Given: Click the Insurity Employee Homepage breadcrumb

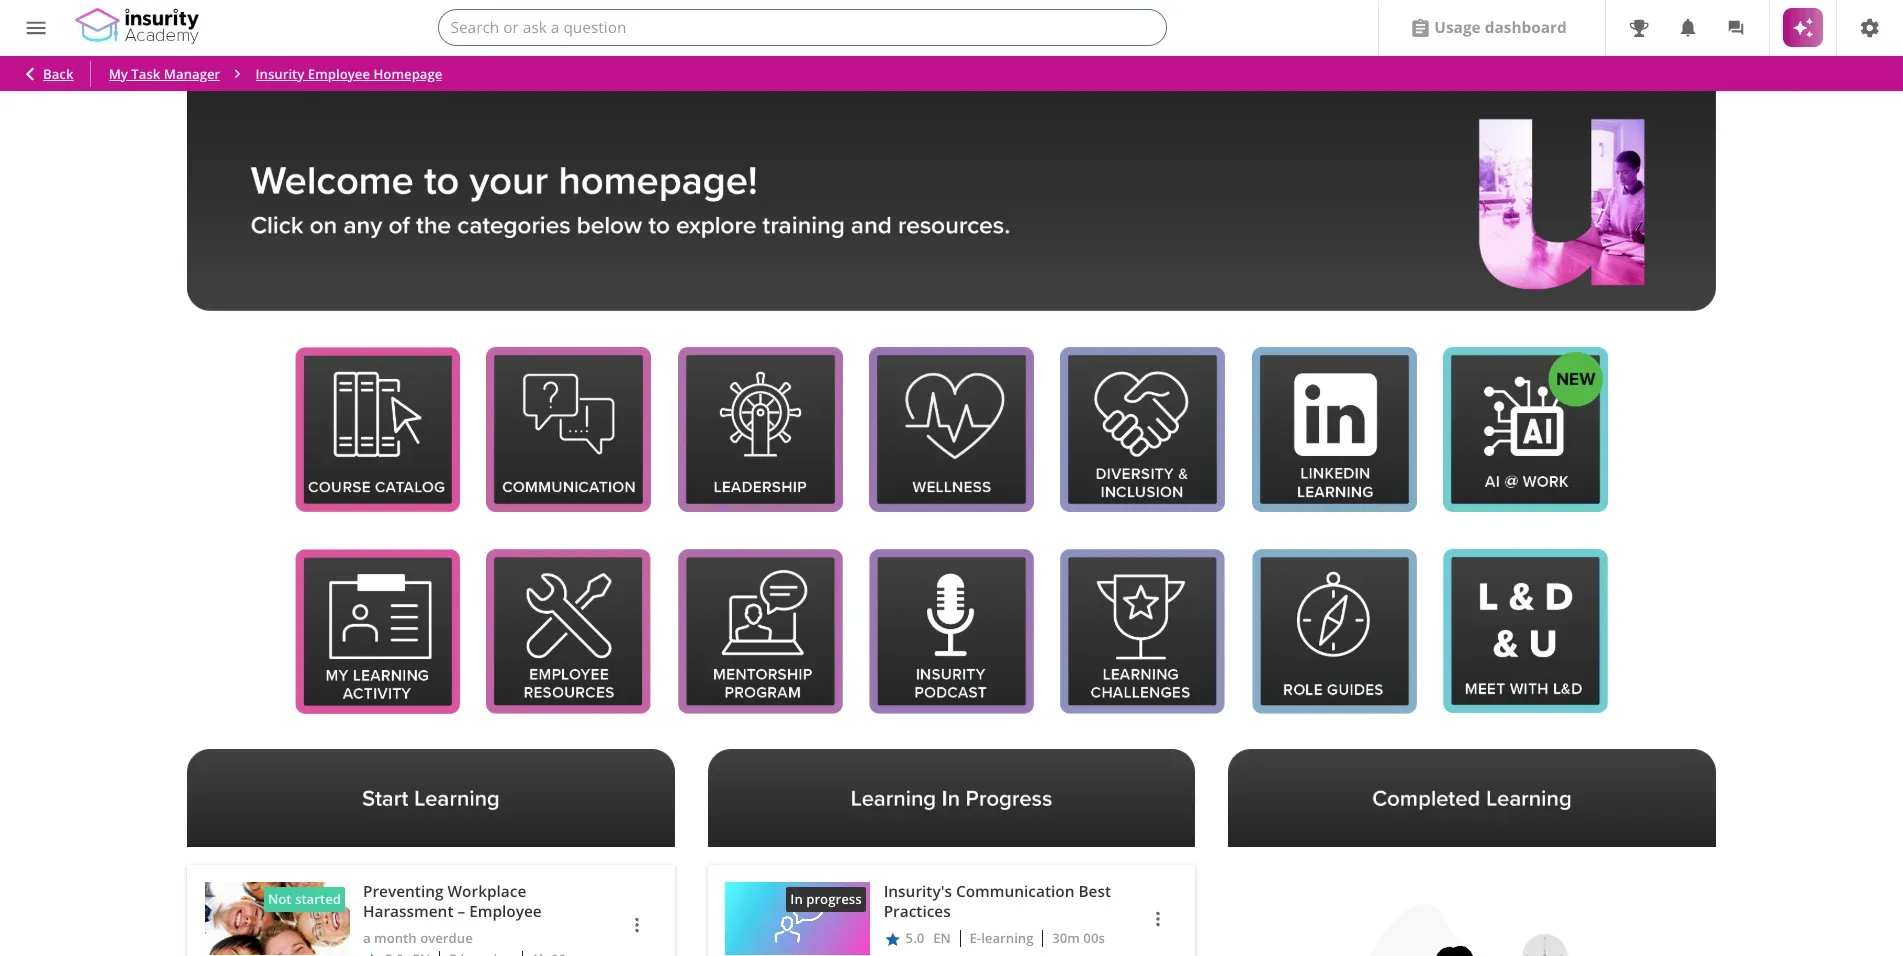Looking at the screenshot, I should 348,74.
